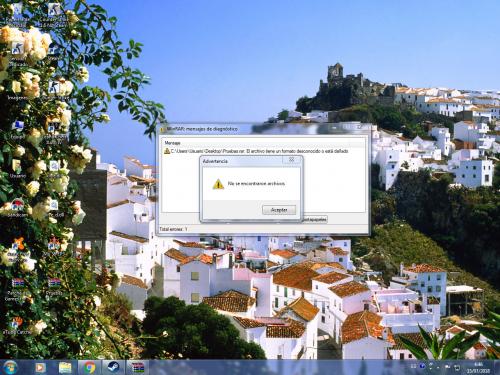Open the Windows Start menu
Viewport: 500px width, 375px height.
10,367
